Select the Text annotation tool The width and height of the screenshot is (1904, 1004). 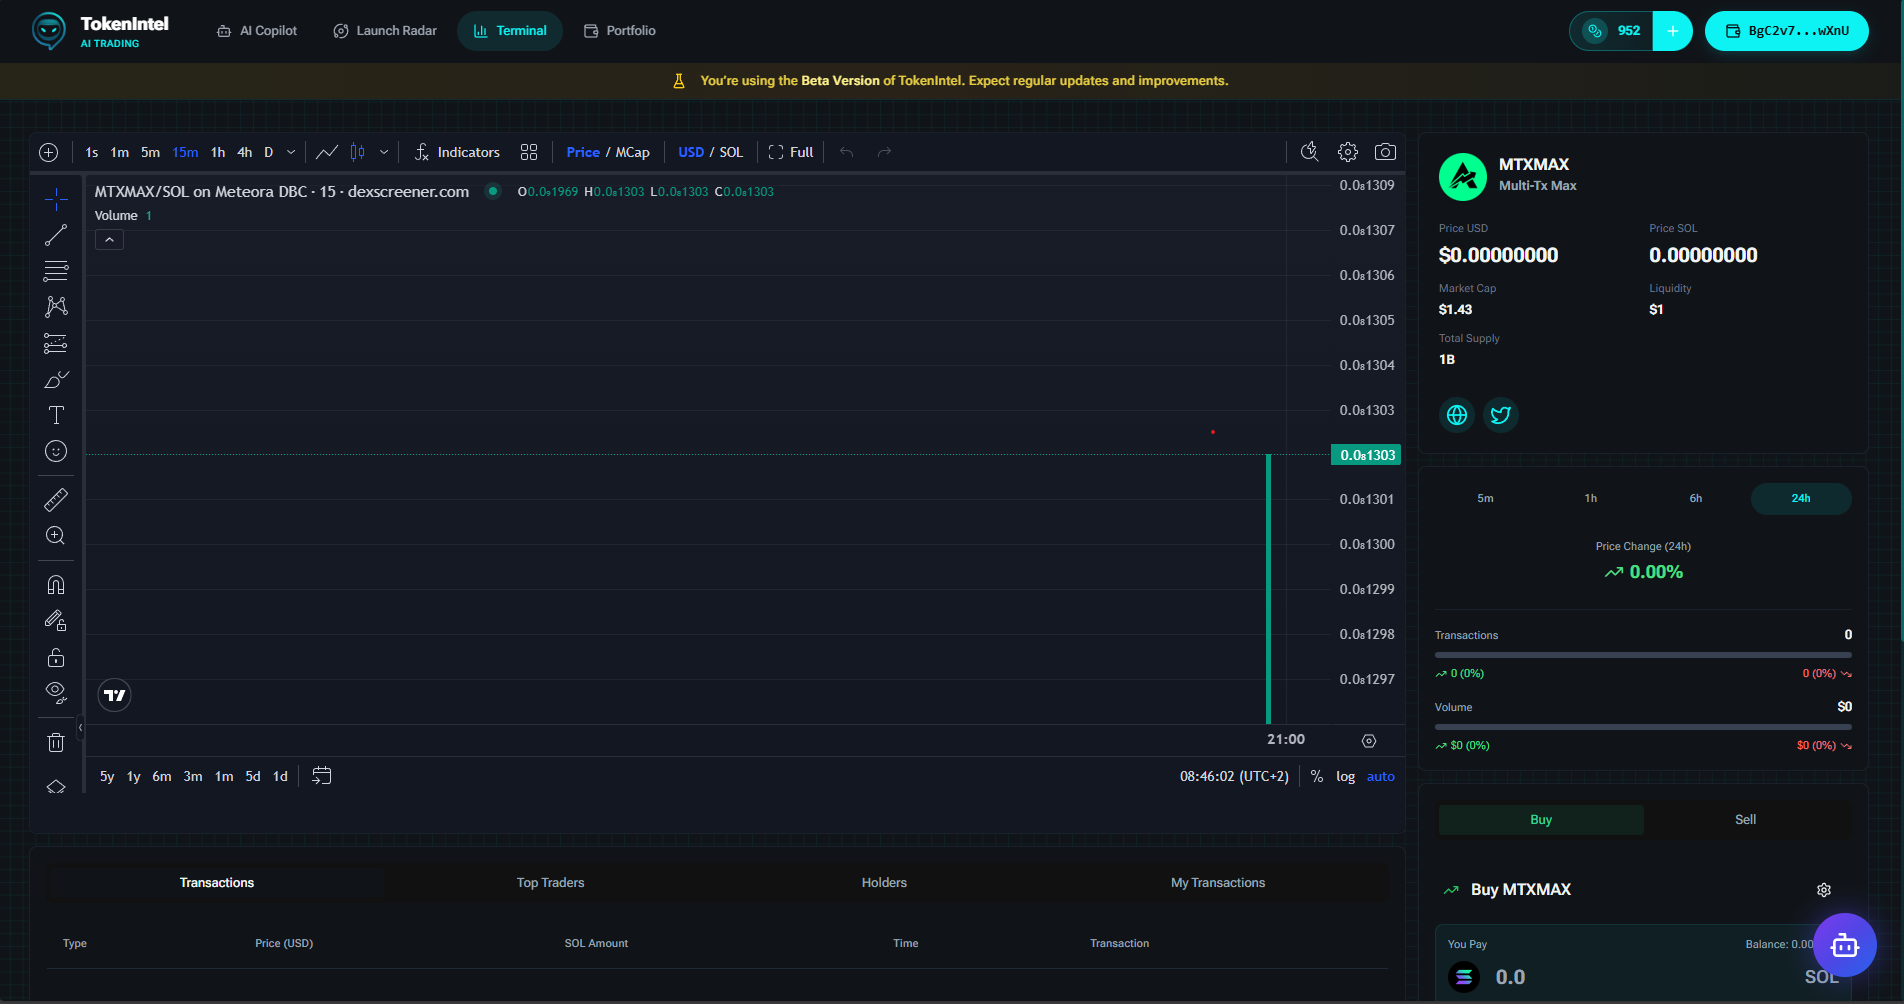pos(56,415)
